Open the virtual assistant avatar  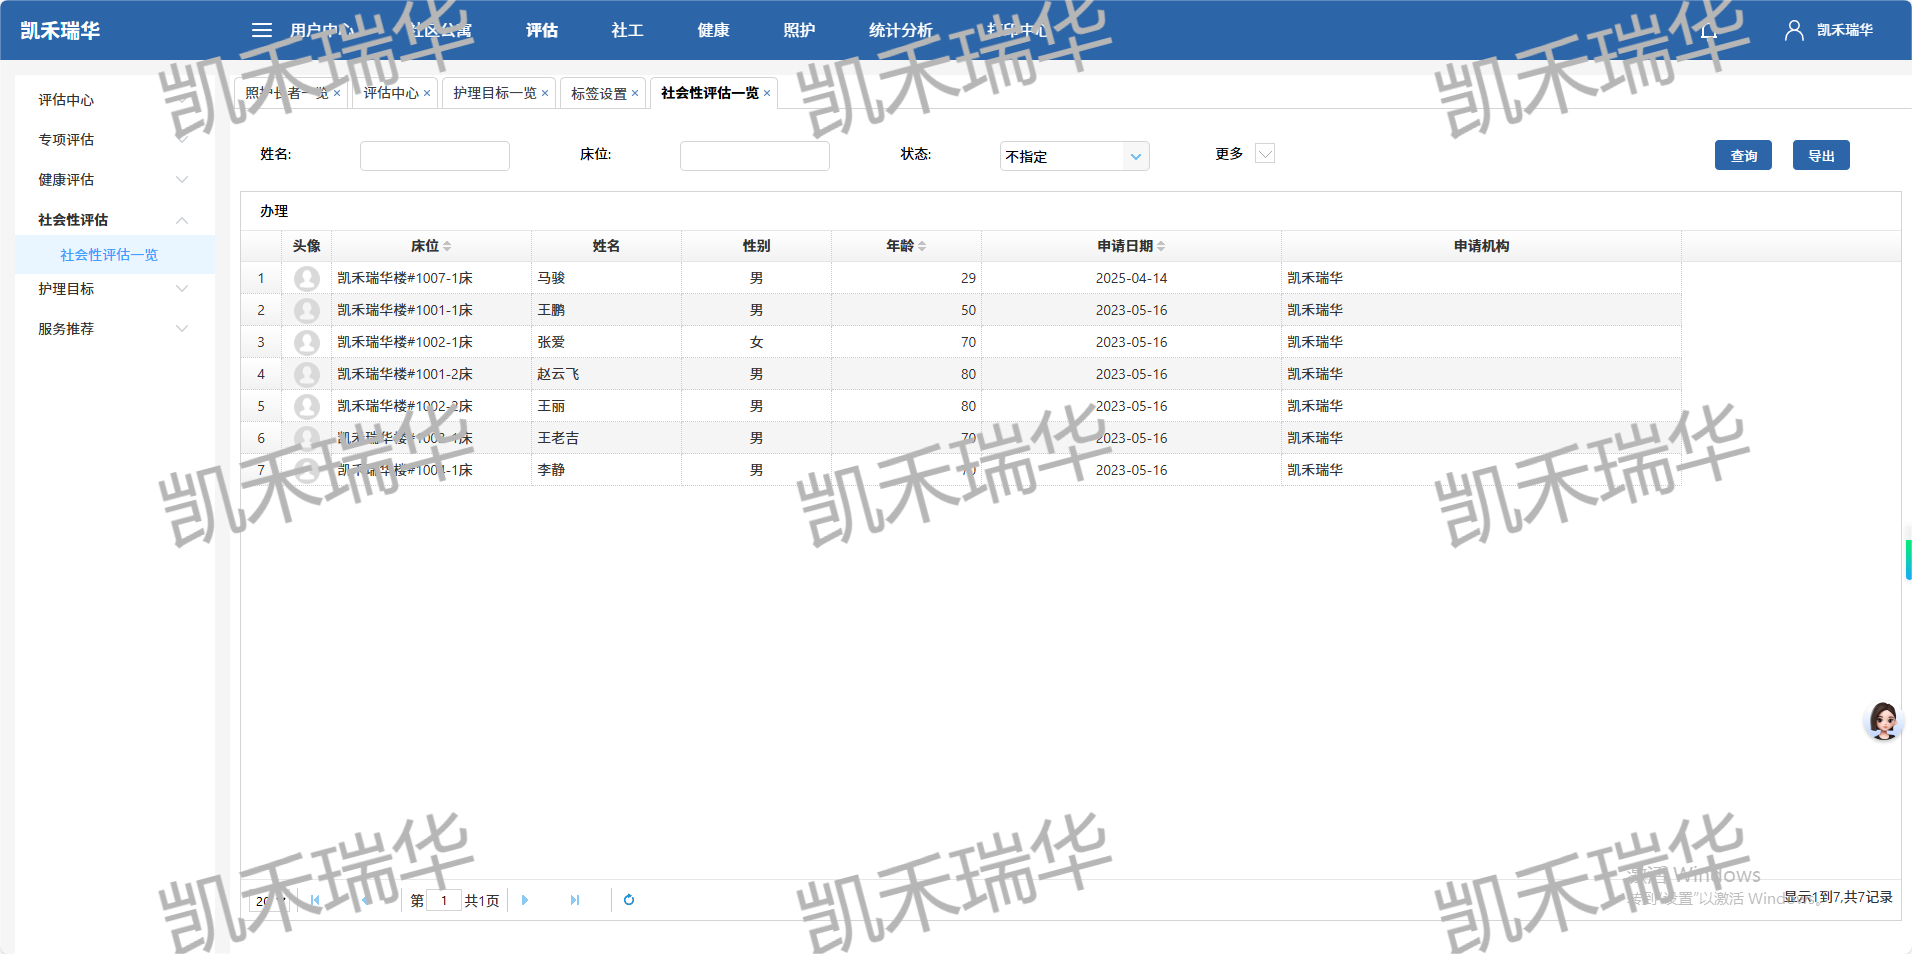1883,720
